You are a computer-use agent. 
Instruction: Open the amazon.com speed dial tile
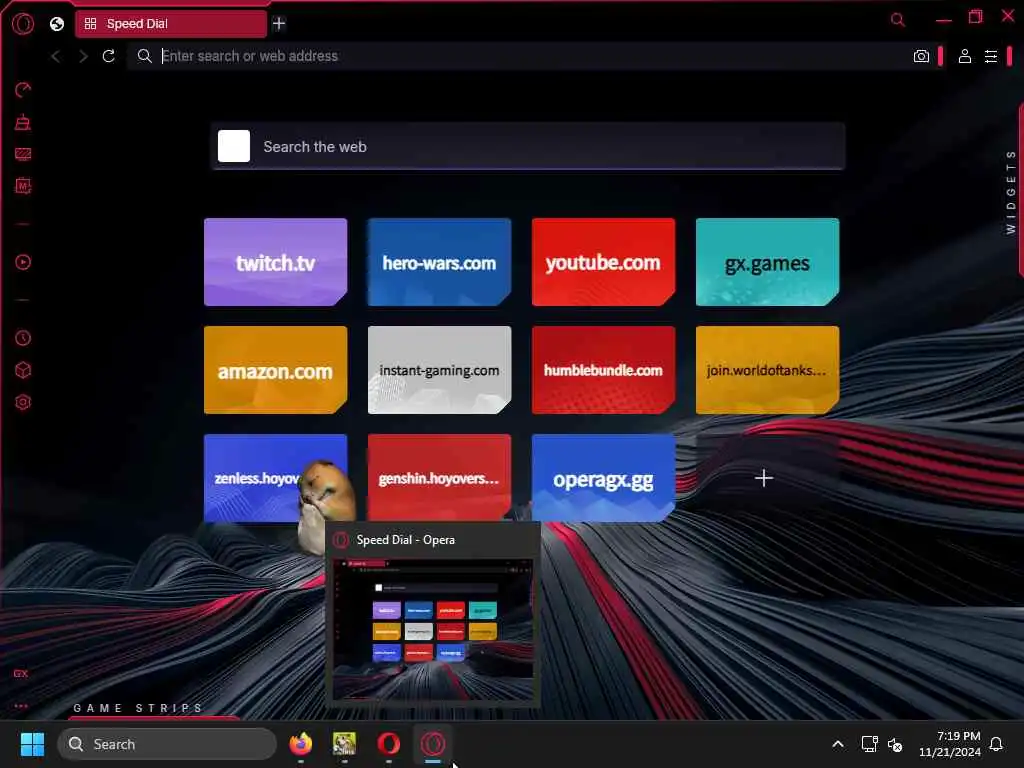276,370
